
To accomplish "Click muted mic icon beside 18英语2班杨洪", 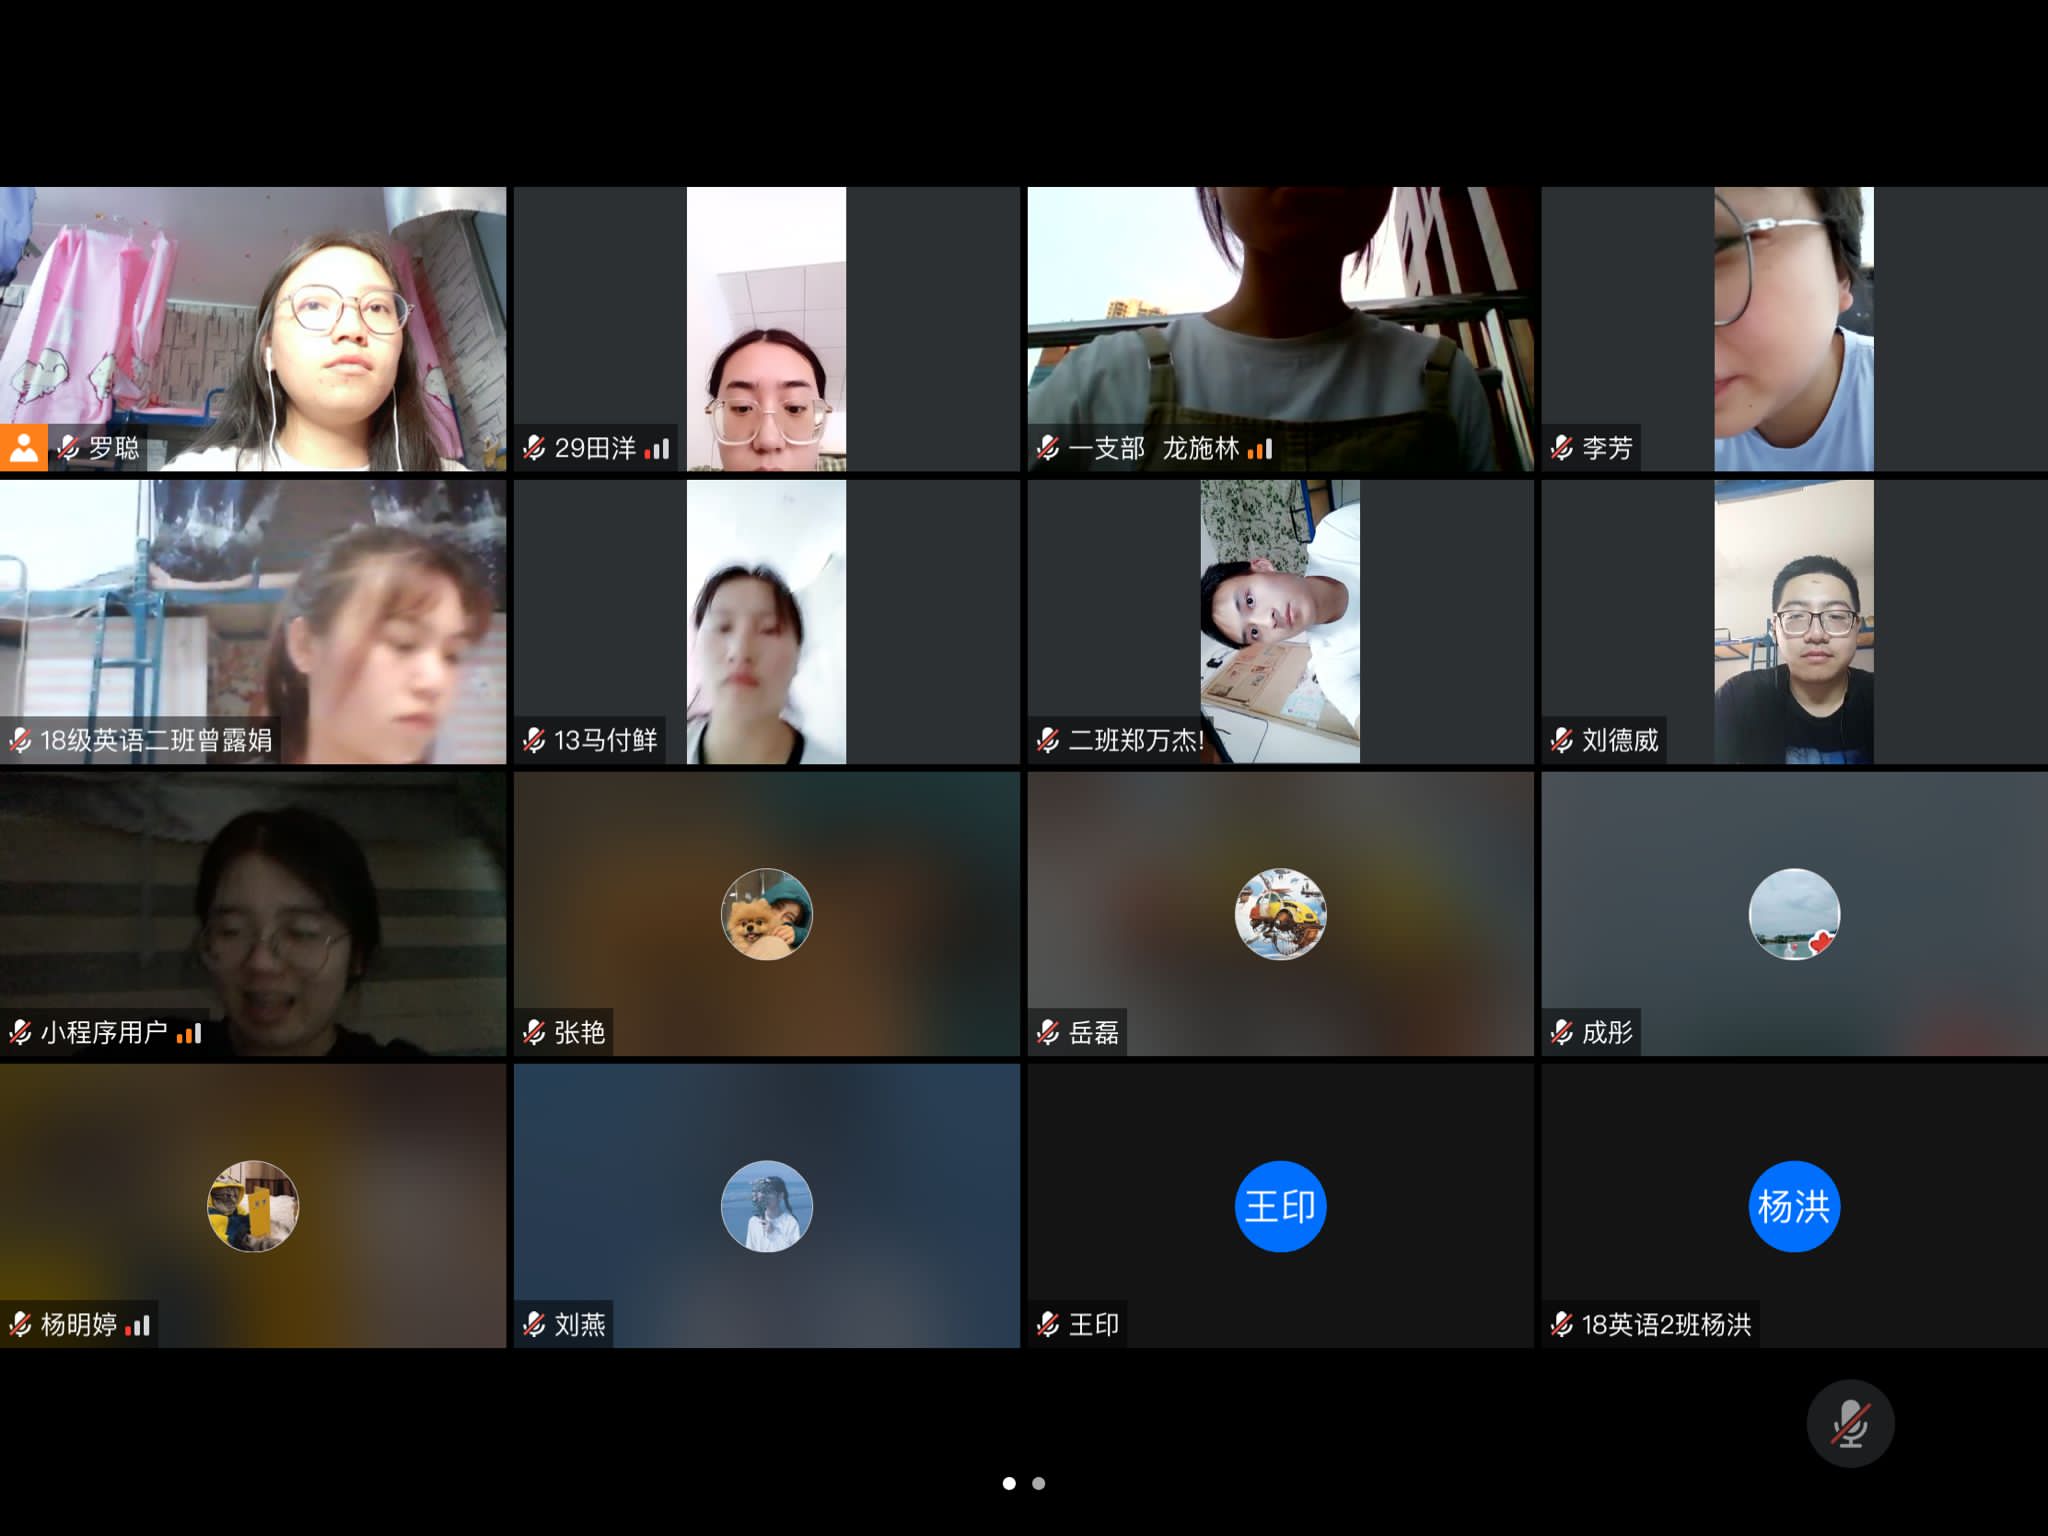I will 1562,1325.
